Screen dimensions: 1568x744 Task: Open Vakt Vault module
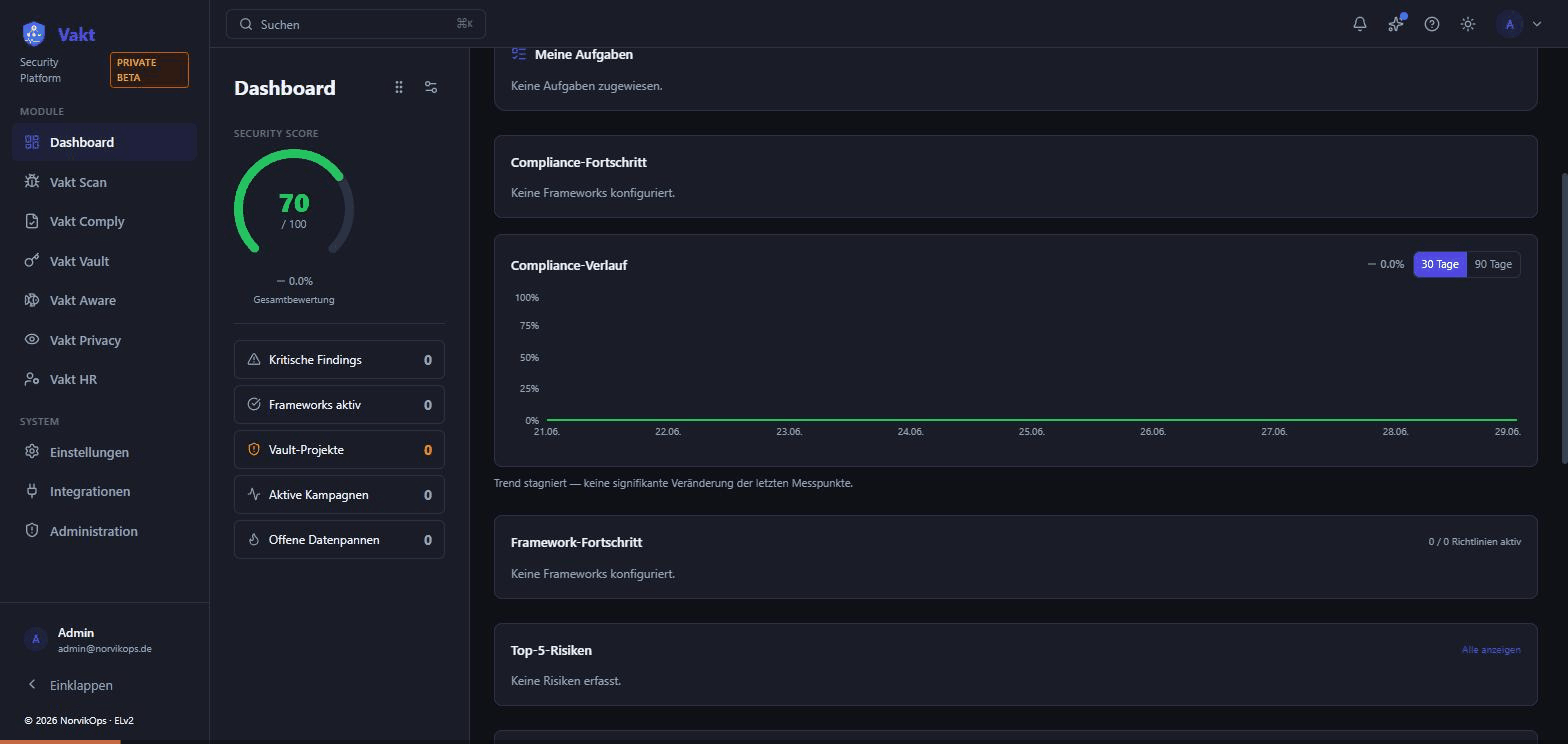[x=104, y=261]
